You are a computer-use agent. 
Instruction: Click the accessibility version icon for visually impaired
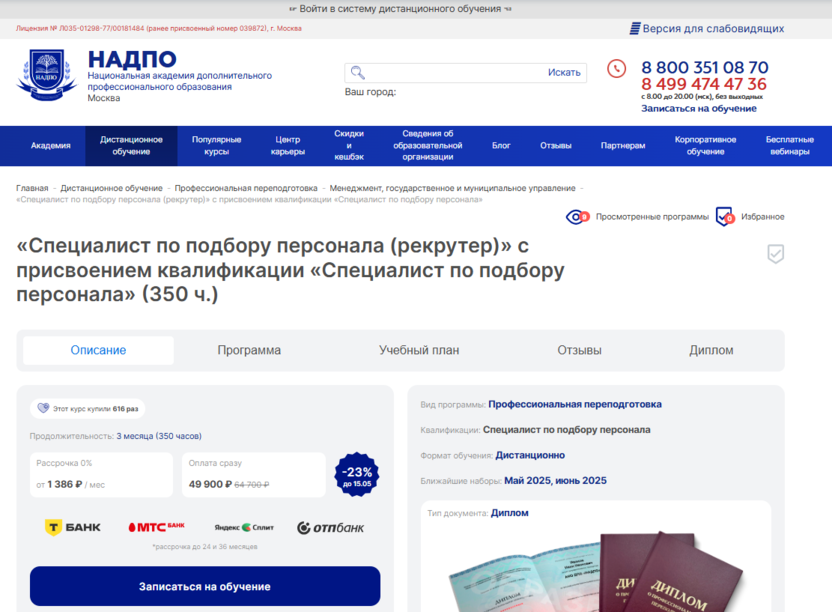[635, 29]
